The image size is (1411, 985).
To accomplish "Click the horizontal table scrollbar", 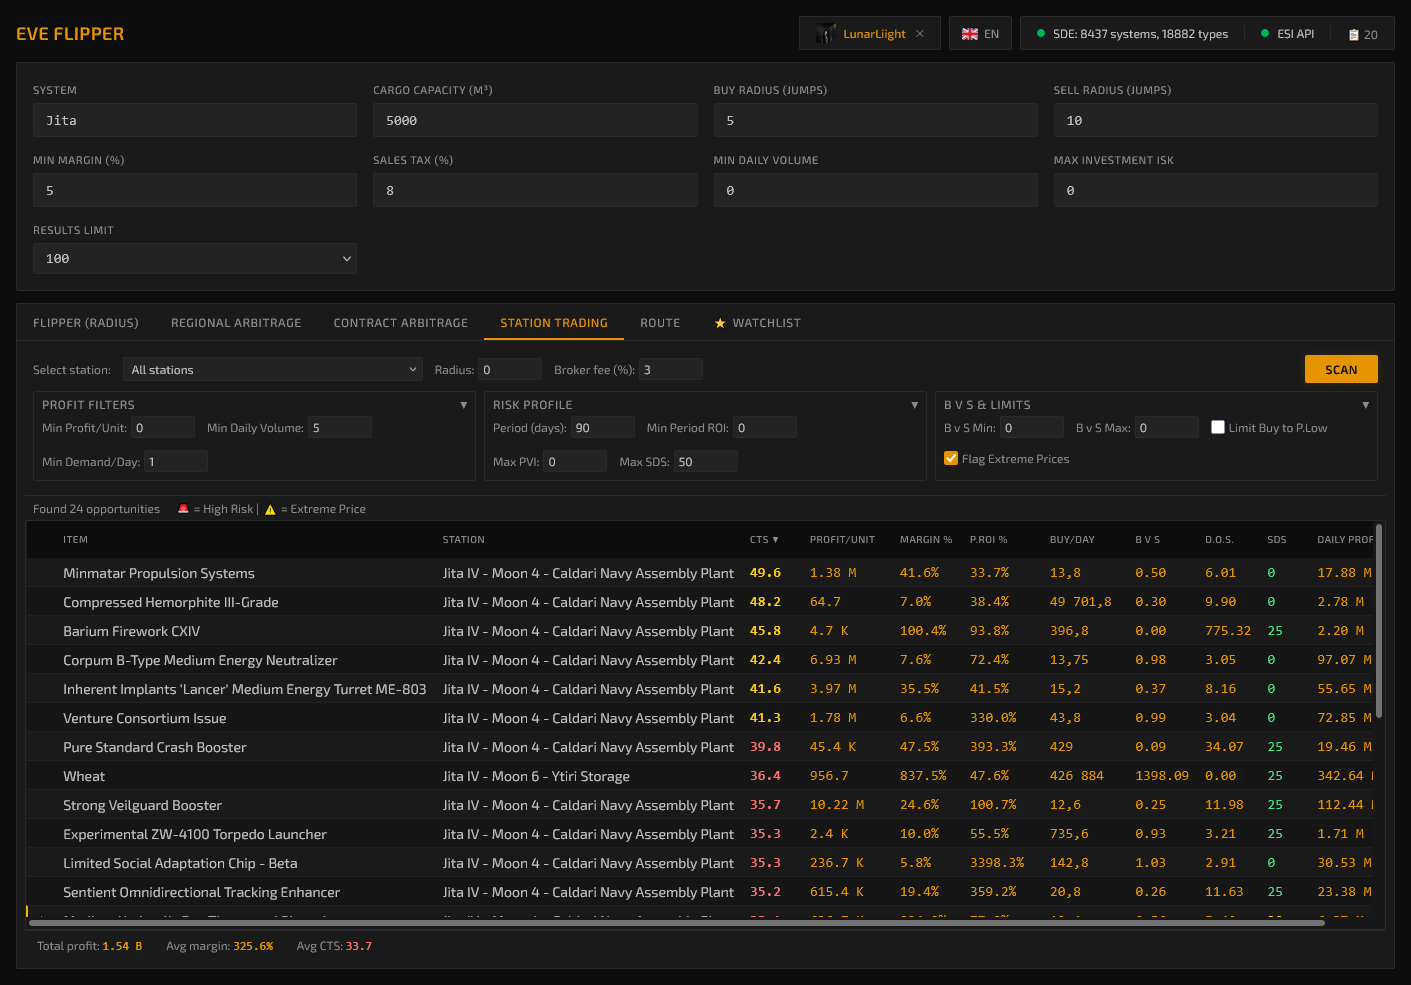I will tap(676, 923).
